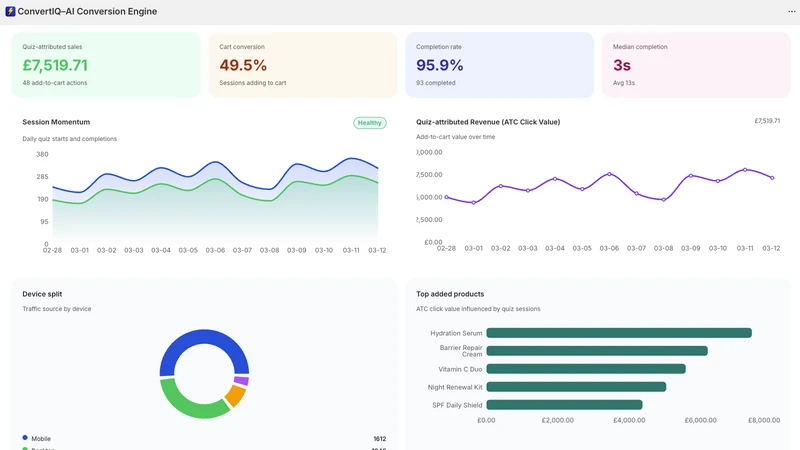
Task: Click the 03-06 label on Session Momentum axis
Action: click(215, 251)
